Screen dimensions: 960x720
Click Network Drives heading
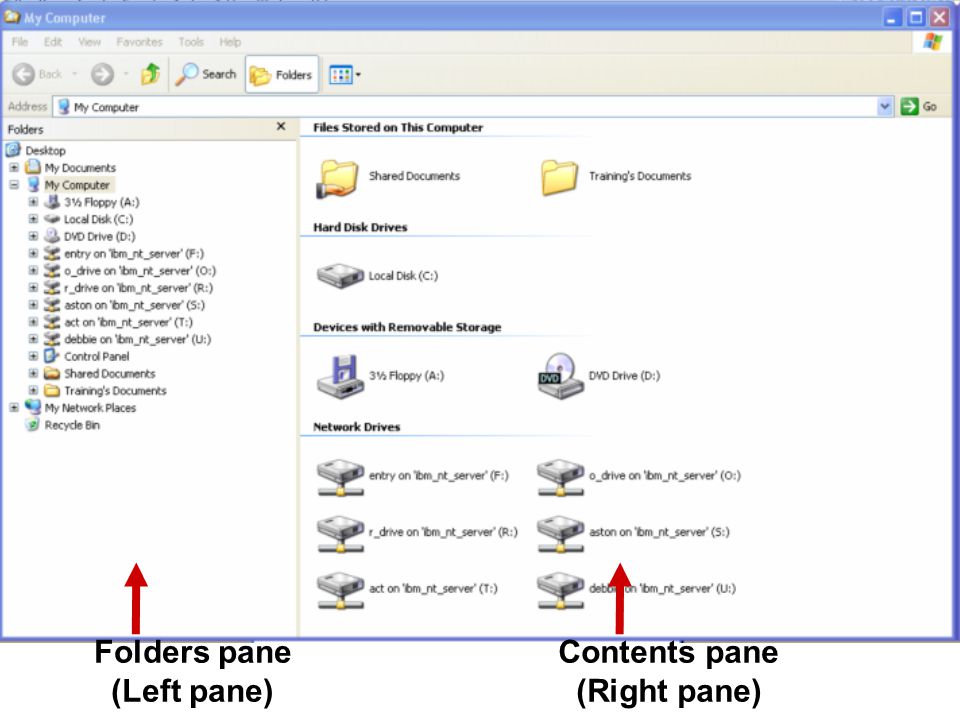(x=356, y=427)
